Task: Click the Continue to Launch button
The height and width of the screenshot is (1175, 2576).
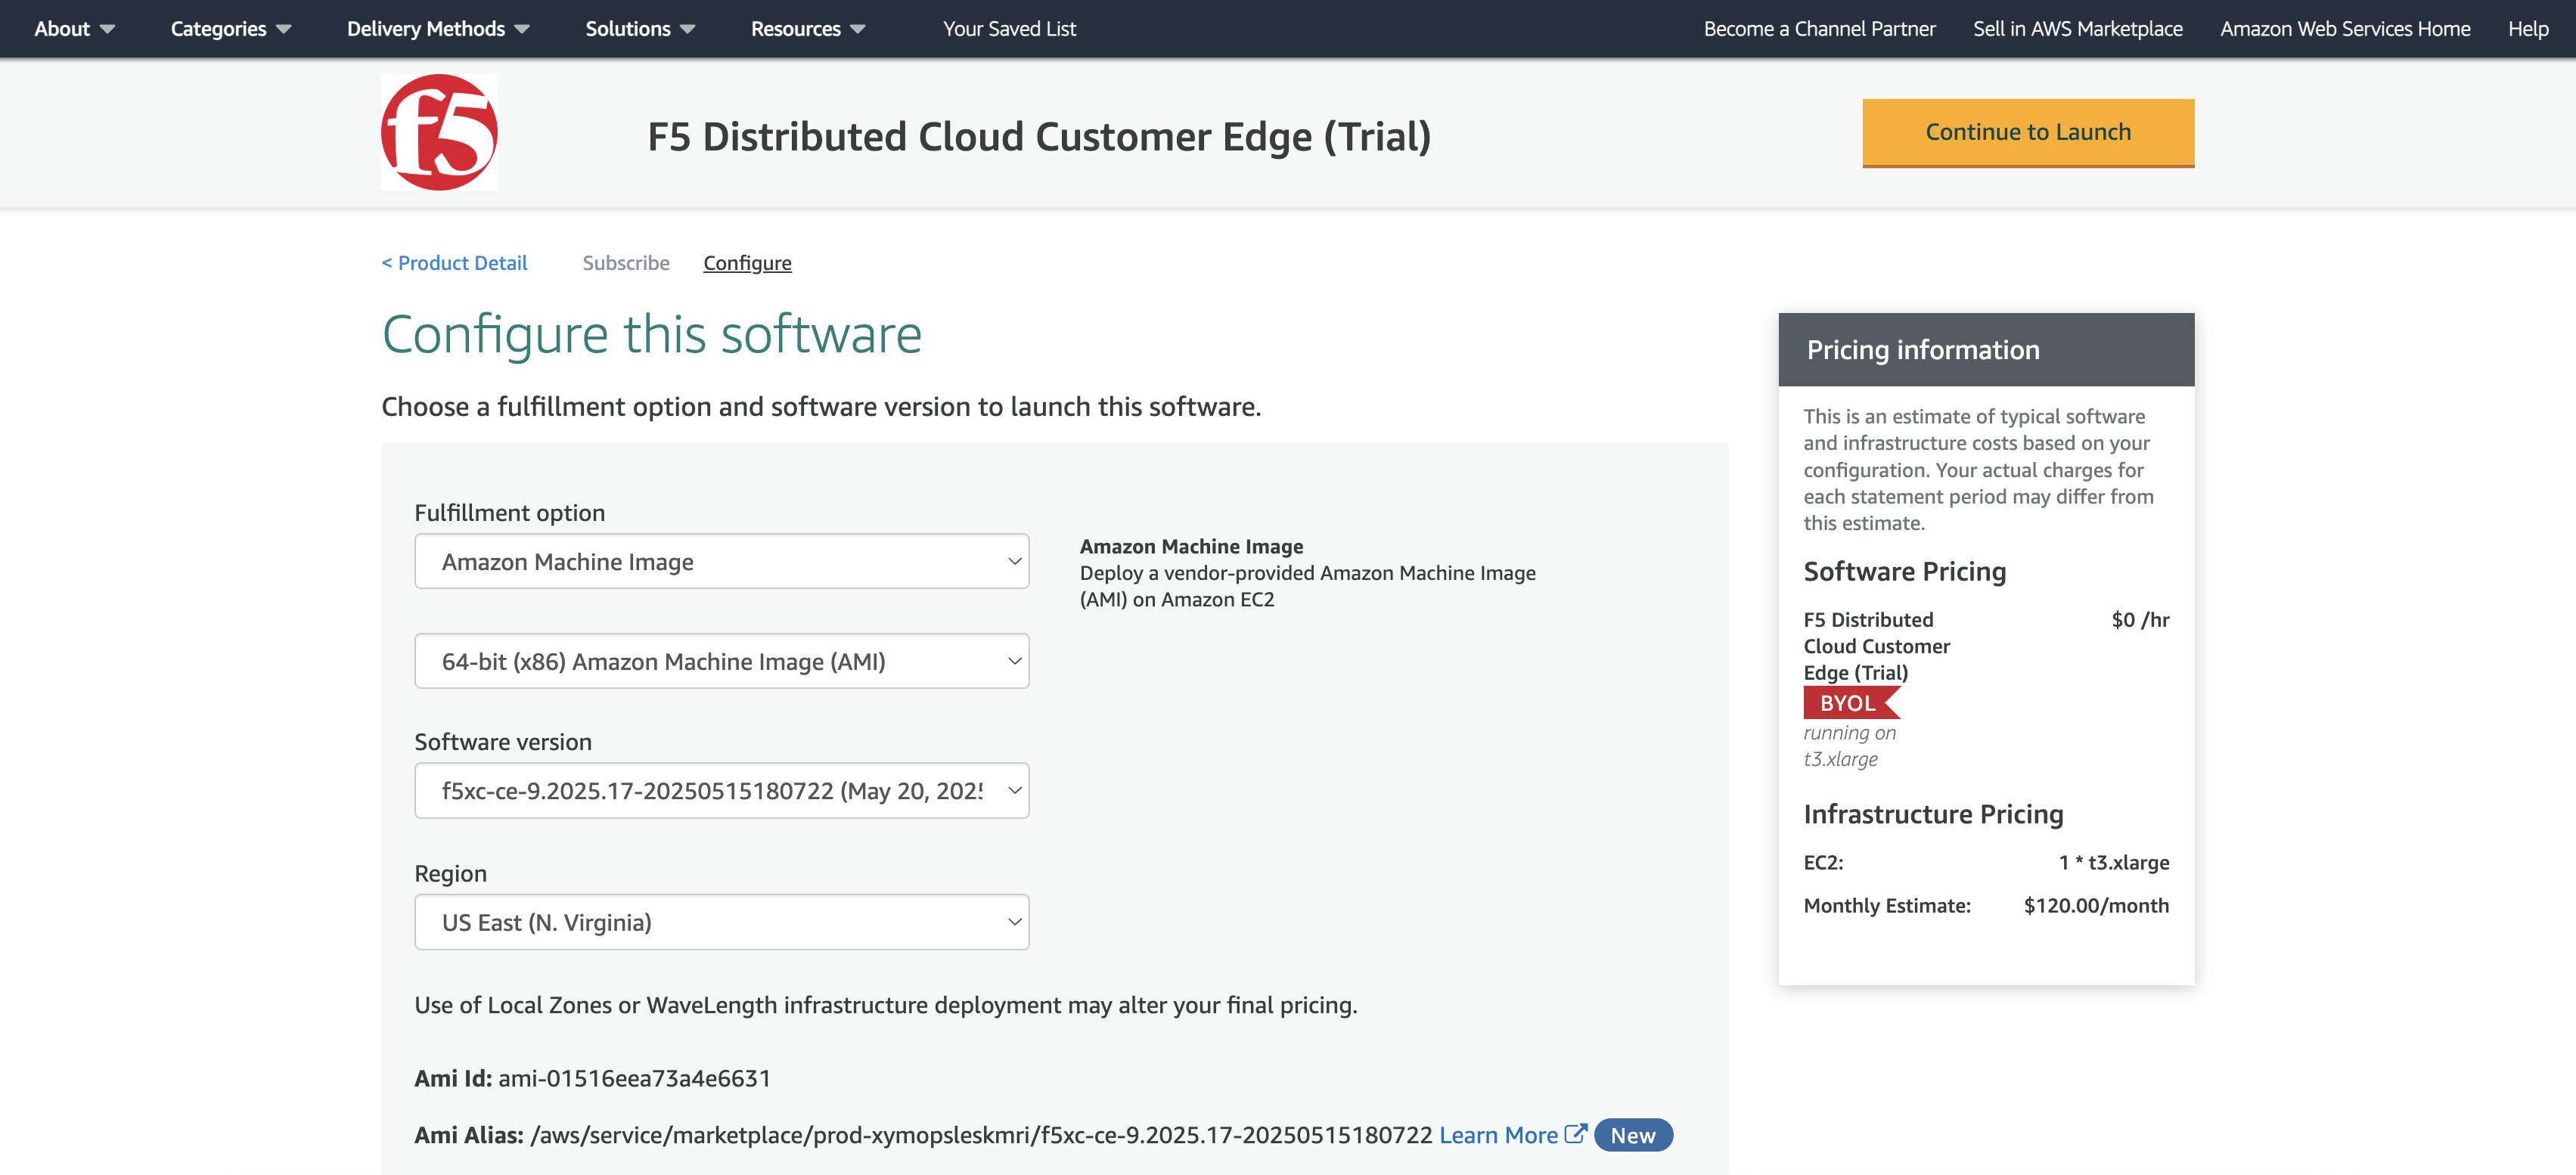Action: pyautogui.click(x=2028, y=132)
